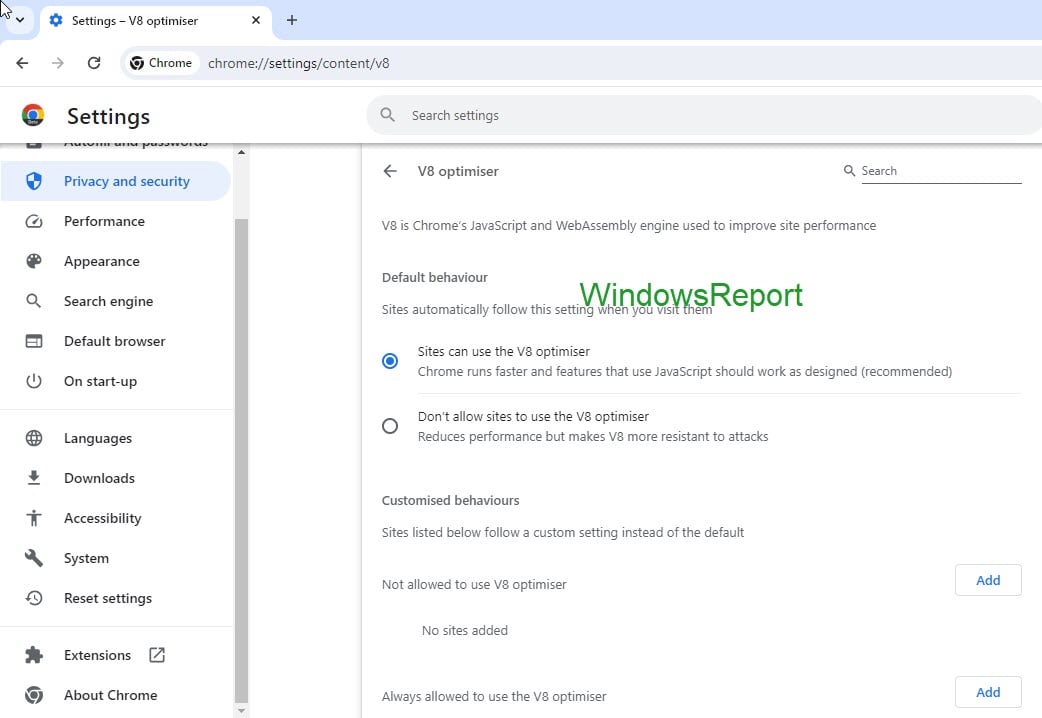The width and height of the screenshot is (1042, 718).
Task: Click the Performance gauge icon
Action: click(x=34, y=221)
